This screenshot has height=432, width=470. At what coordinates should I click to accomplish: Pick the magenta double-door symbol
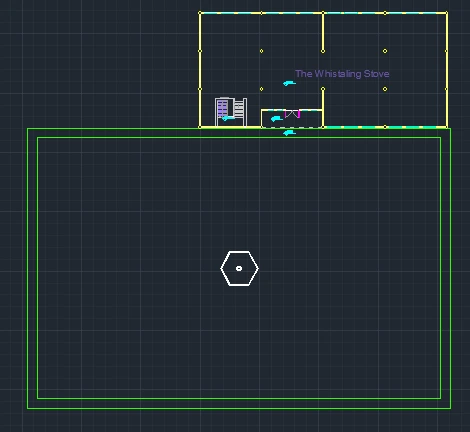[292, 114]
